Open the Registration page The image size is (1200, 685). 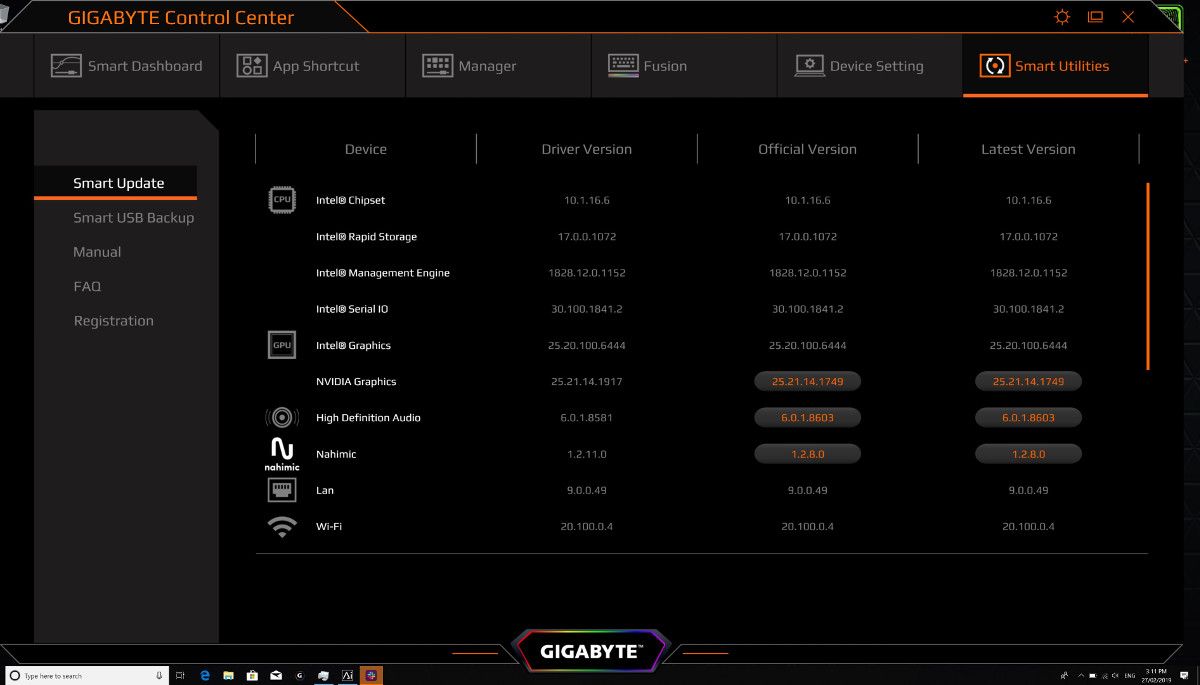tap(113, 320)
